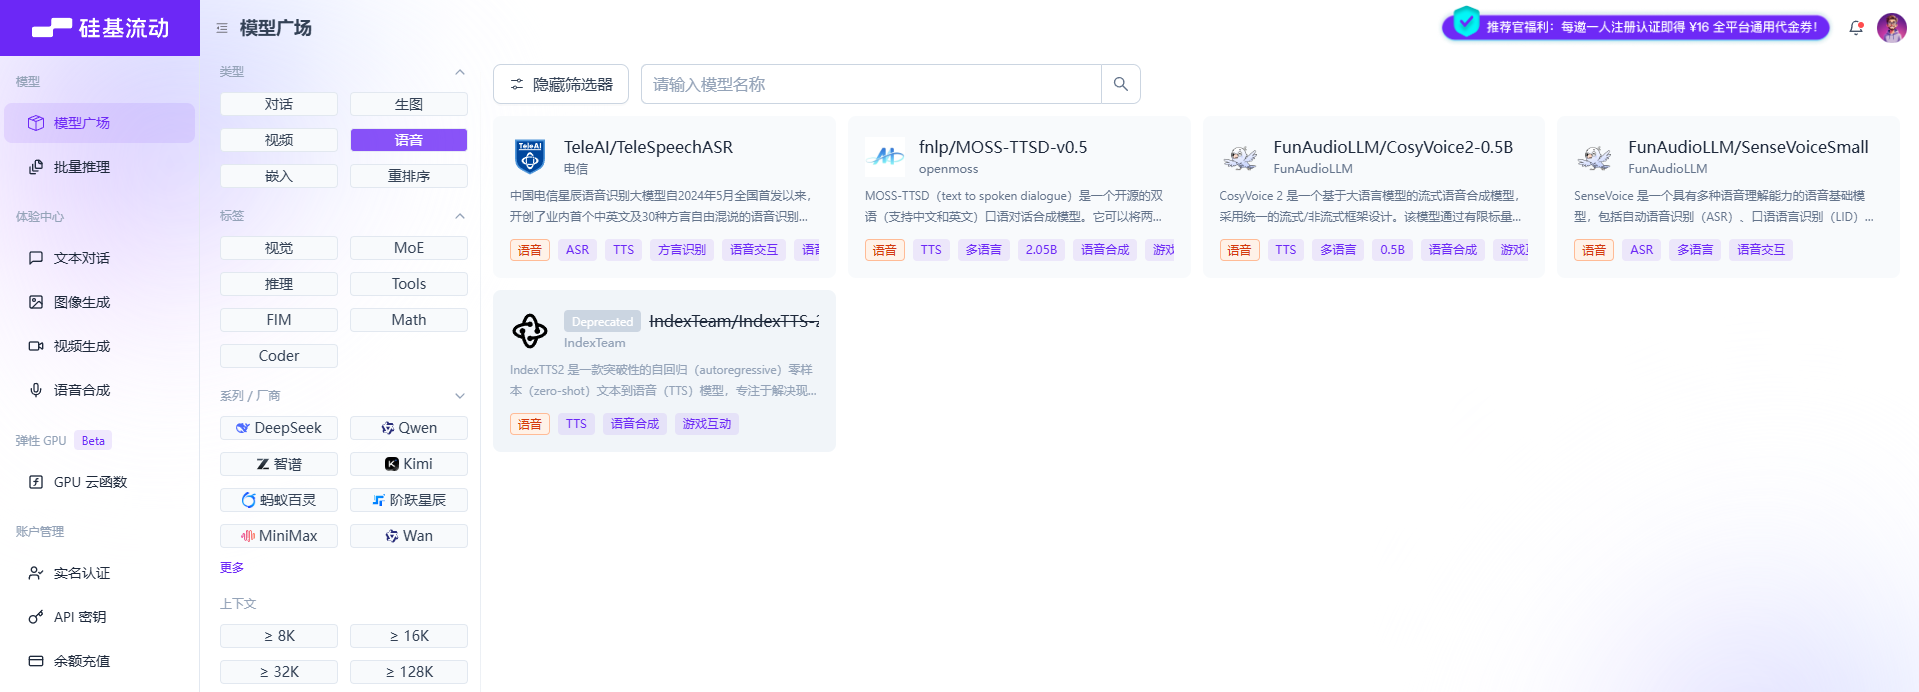Open 实名认证 page
This screenshot has height=692, width=1919.
[99, 573]
